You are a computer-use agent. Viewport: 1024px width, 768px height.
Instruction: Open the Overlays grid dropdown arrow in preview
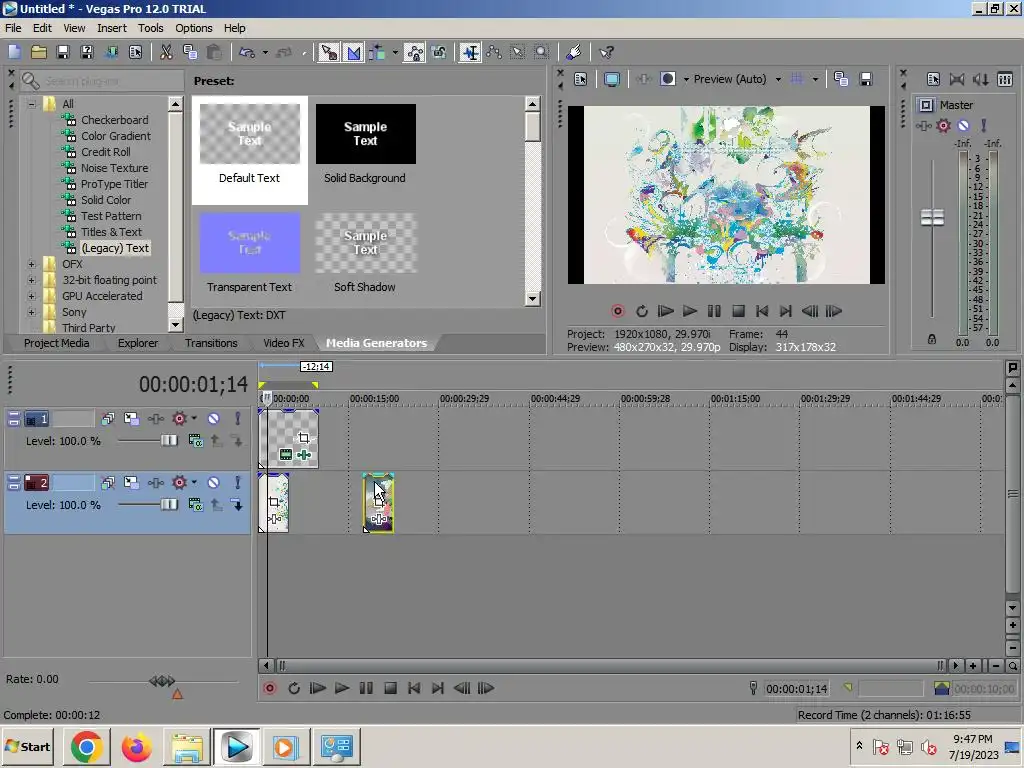(x=815, y=79)
